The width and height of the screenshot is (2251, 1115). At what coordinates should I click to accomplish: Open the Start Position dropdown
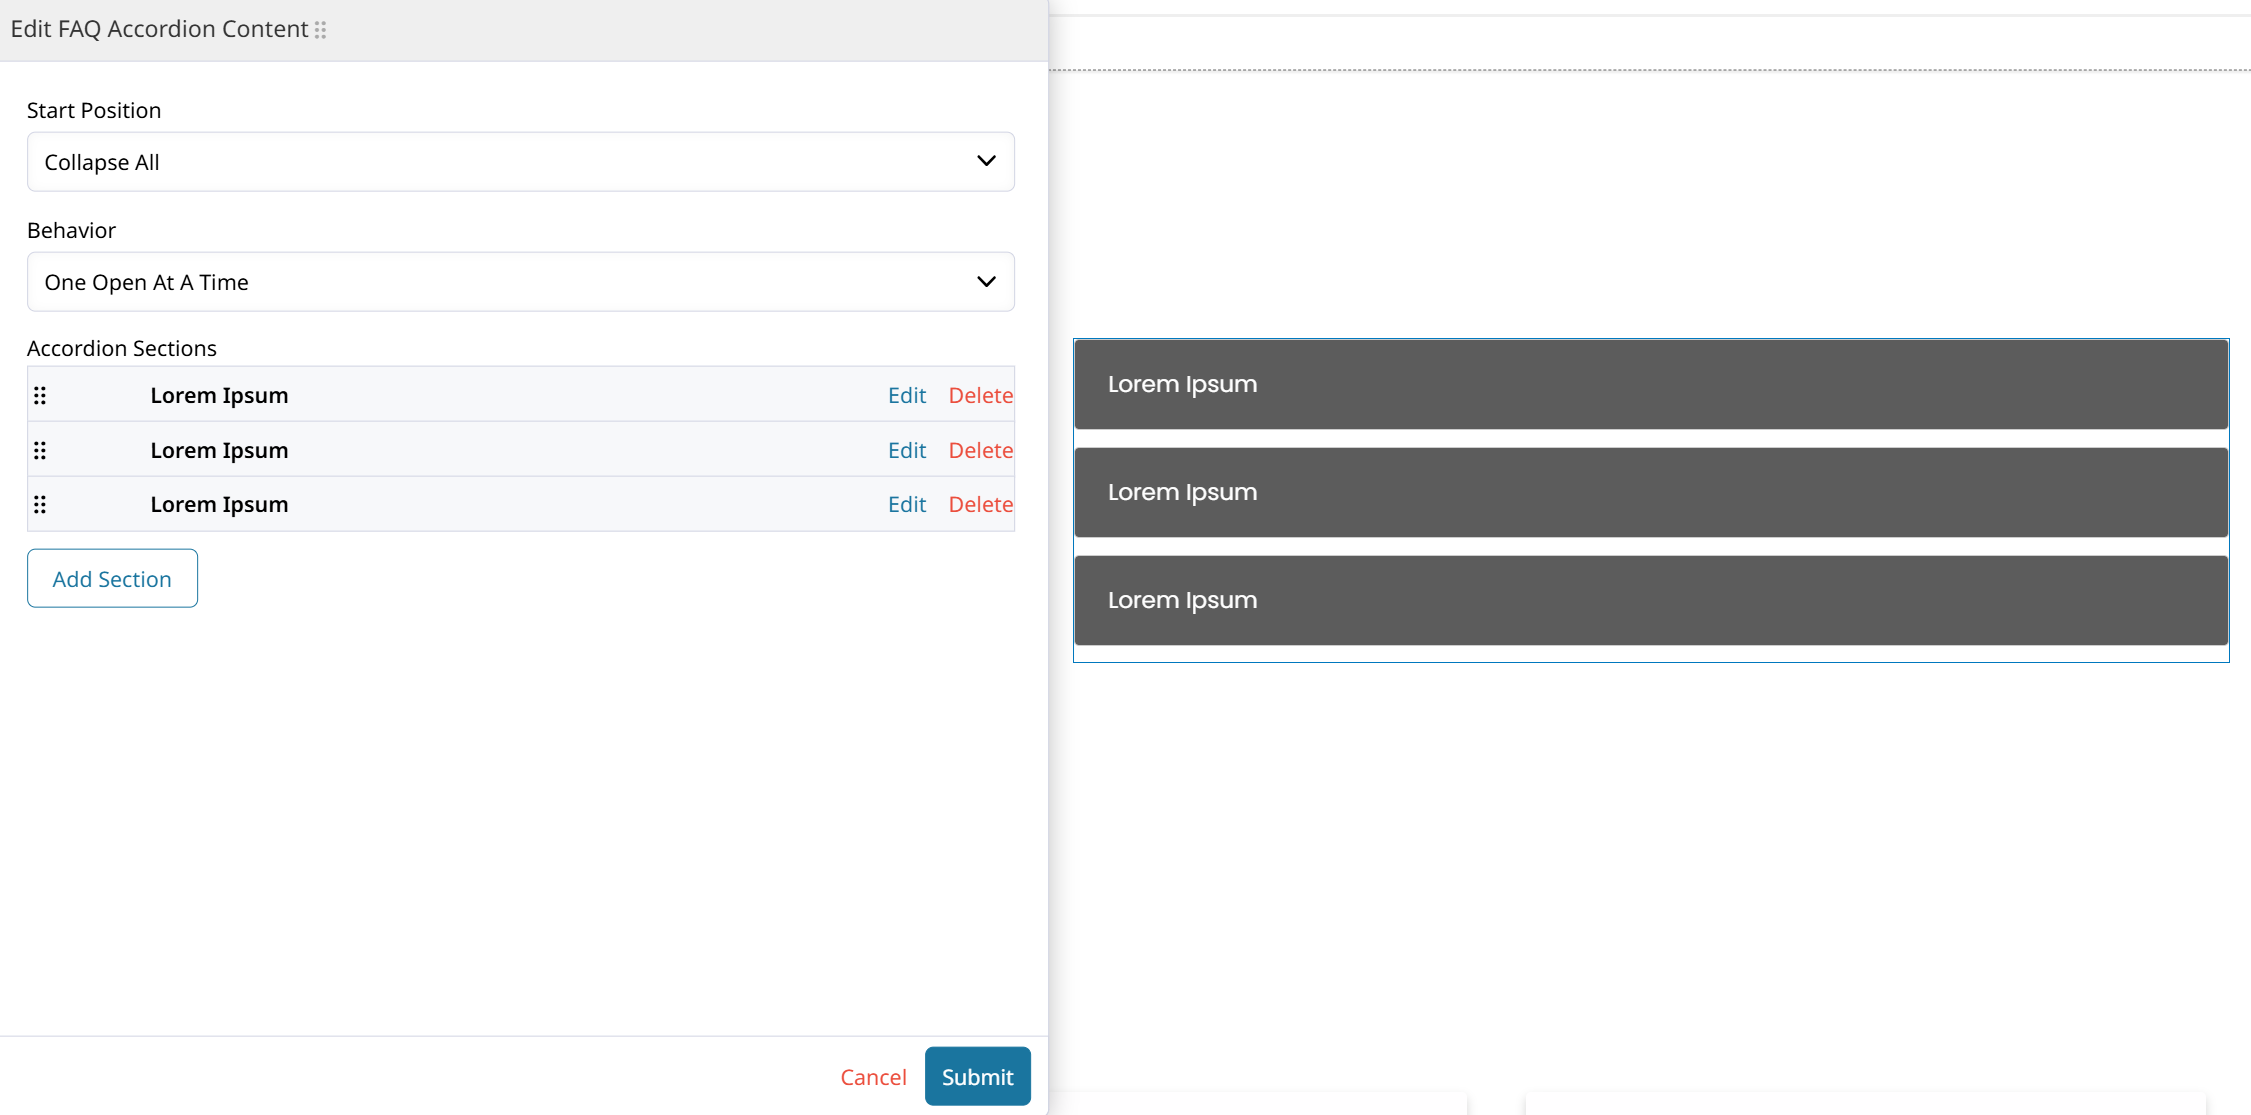(520, 162)
